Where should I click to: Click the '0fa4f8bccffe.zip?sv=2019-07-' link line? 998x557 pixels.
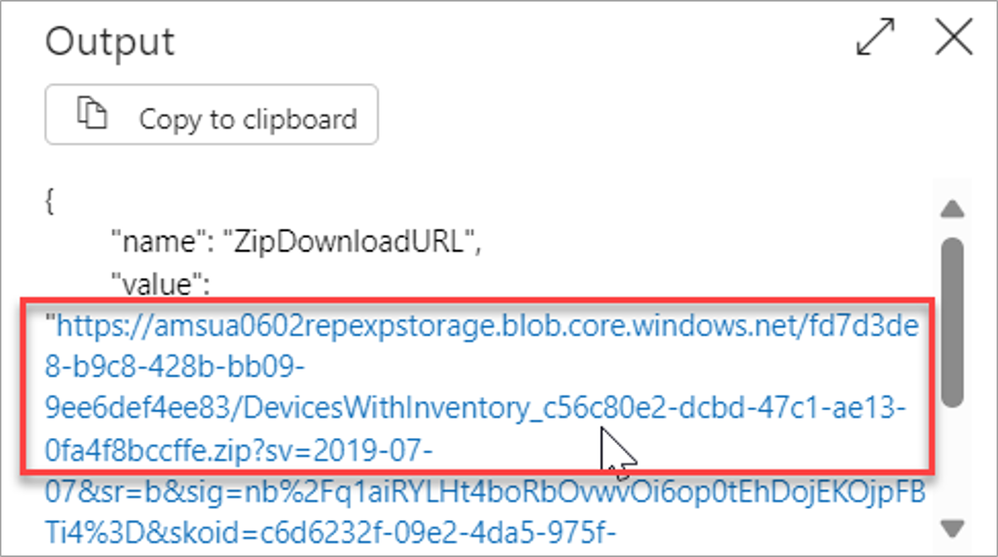click(x=239, y=450)
